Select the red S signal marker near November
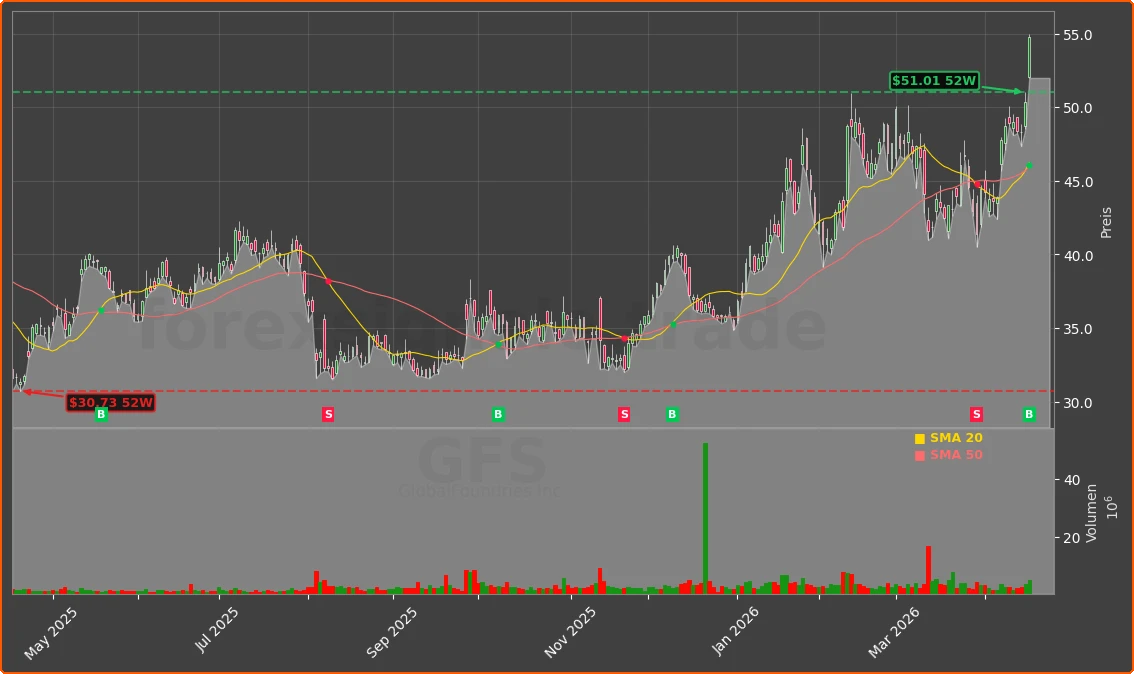Image resolution: width=1134 pixels, height=674 pixels. pos(623,414)
